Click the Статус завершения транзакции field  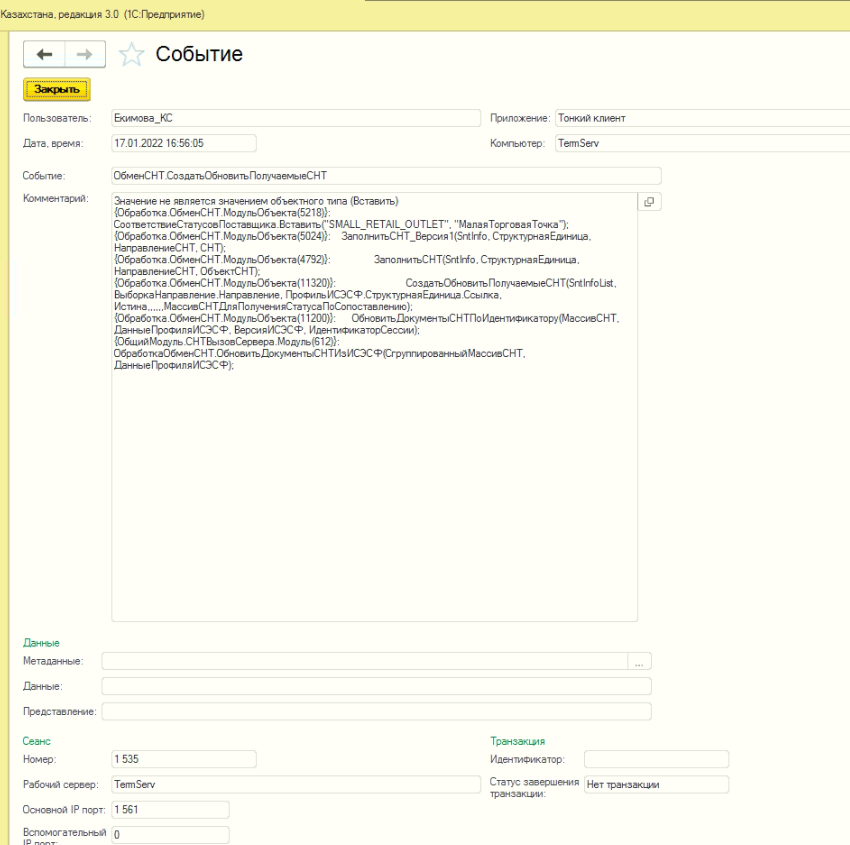coord(656,785)
